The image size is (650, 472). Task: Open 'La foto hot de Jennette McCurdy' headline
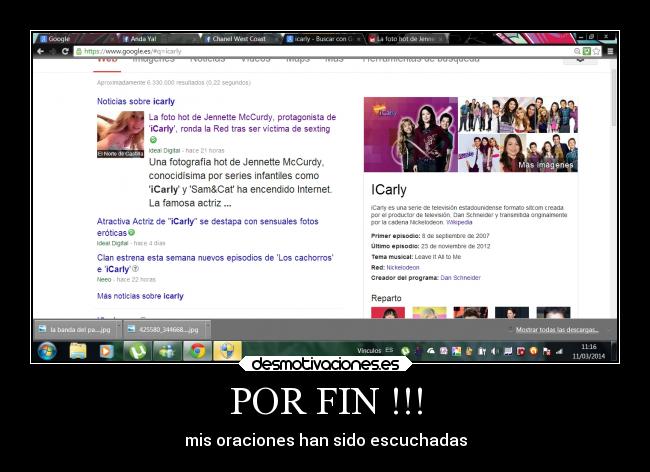click(x=243, y=123)
